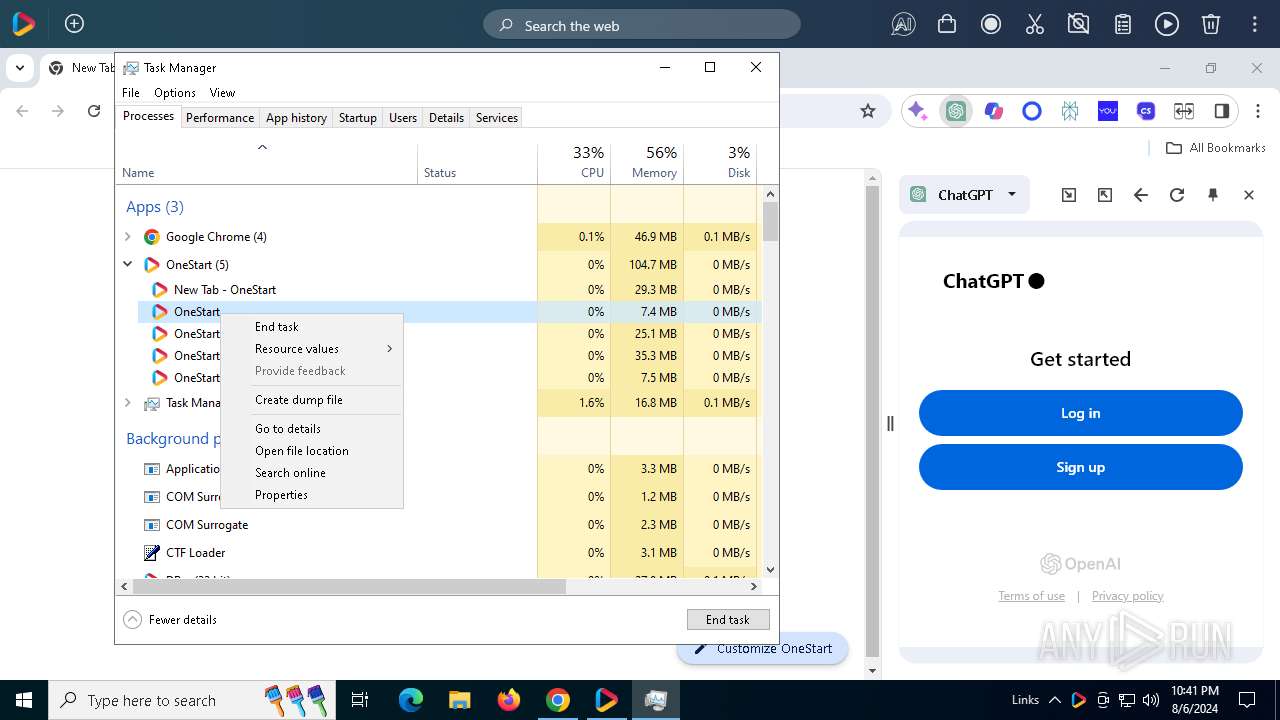Click the crossed-out camera icon
The width and height of the screenshot is (1280, 720).
1079,25
